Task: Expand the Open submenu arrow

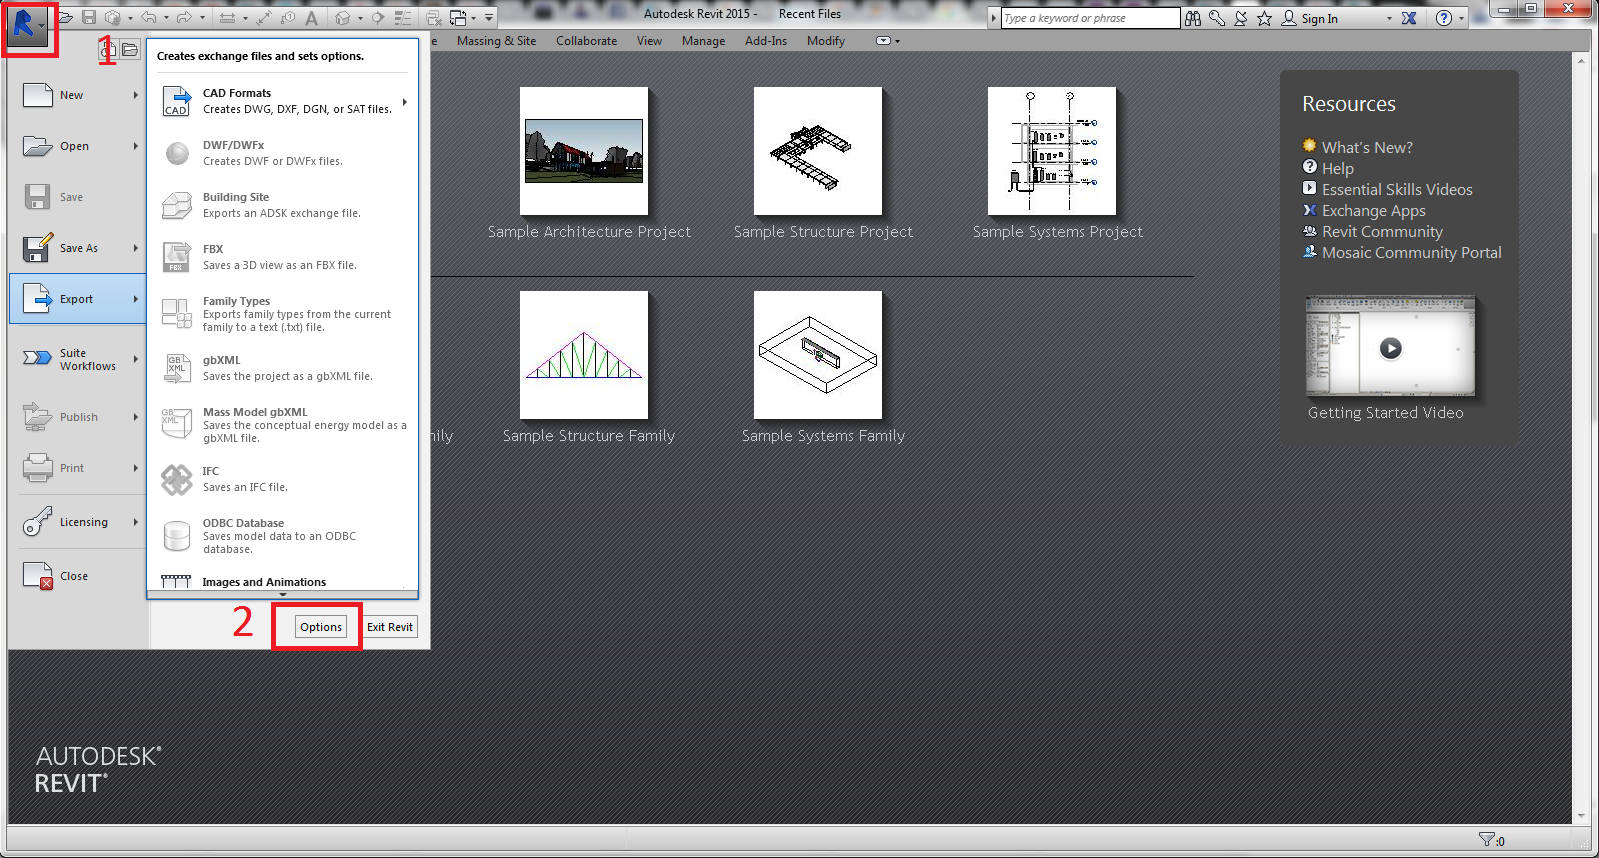Action: (x=136, y=146)
